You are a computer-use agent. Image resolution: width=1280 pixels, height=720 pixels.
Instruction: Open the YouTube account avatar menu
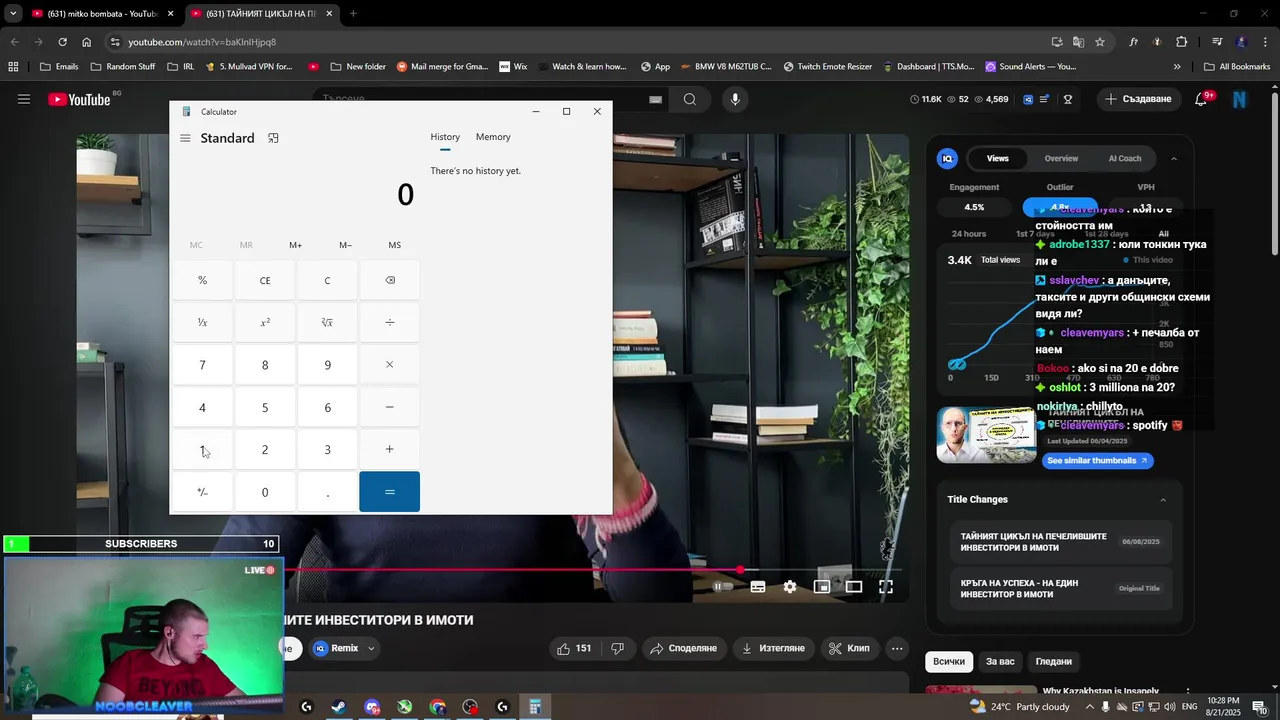click(1239, 99)
